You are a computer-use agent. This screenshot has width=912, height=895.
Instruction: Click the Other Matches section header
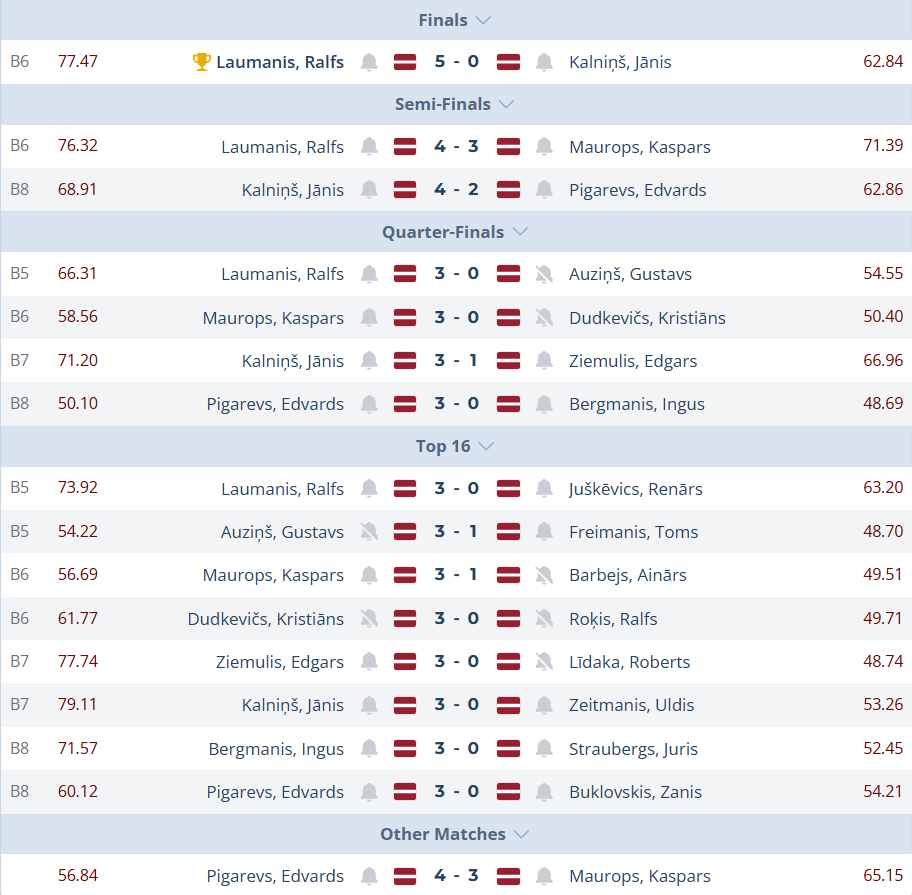443,834
